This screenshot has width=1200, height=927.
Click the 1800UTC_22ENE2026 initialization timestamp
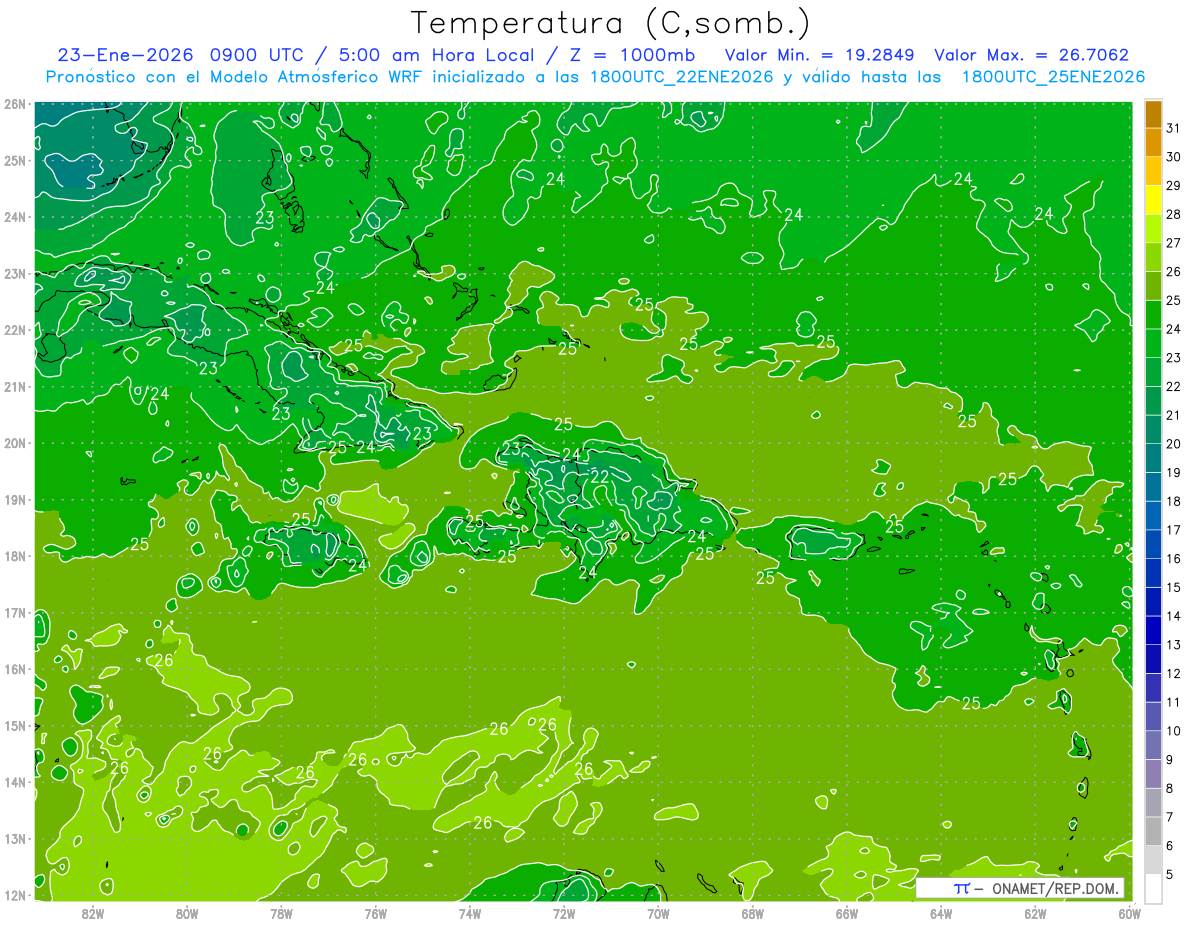click(x=683, y=77)
